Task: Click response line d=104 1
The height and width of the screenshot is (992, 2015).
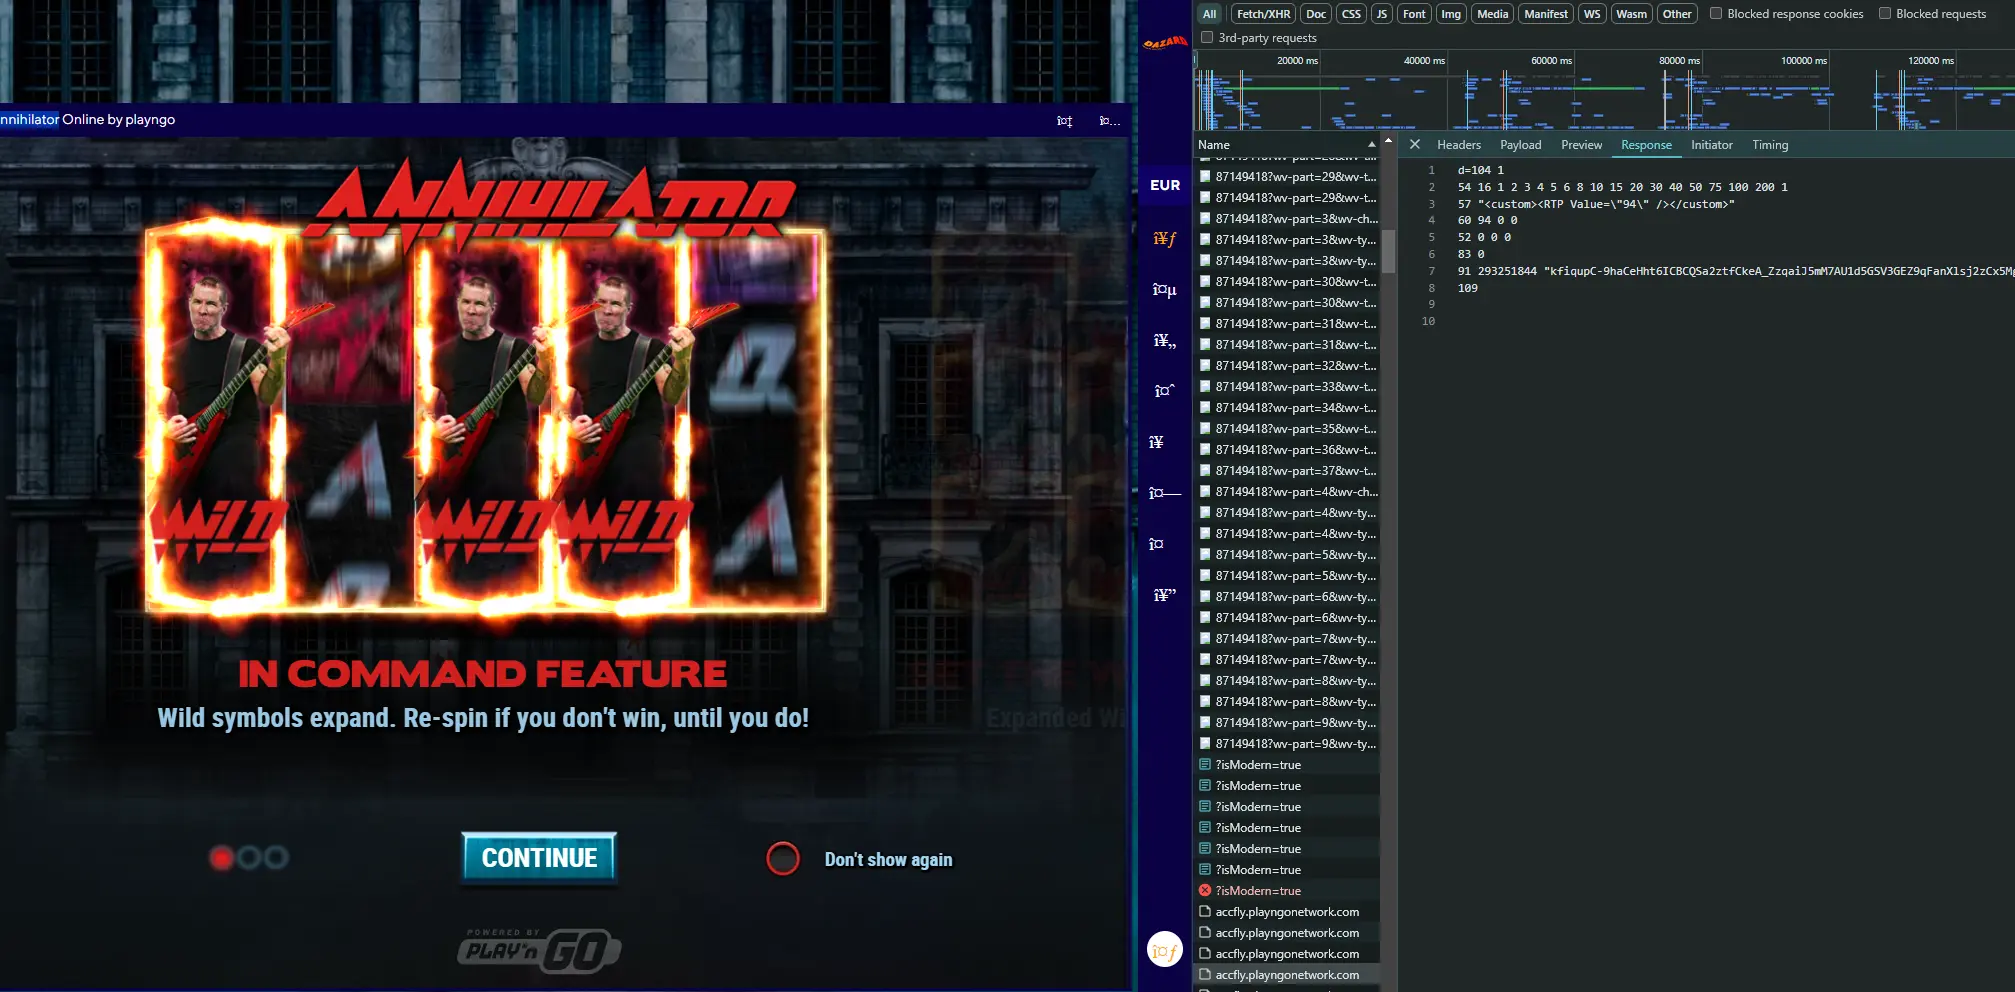Action: click(x=1480, y=170)
